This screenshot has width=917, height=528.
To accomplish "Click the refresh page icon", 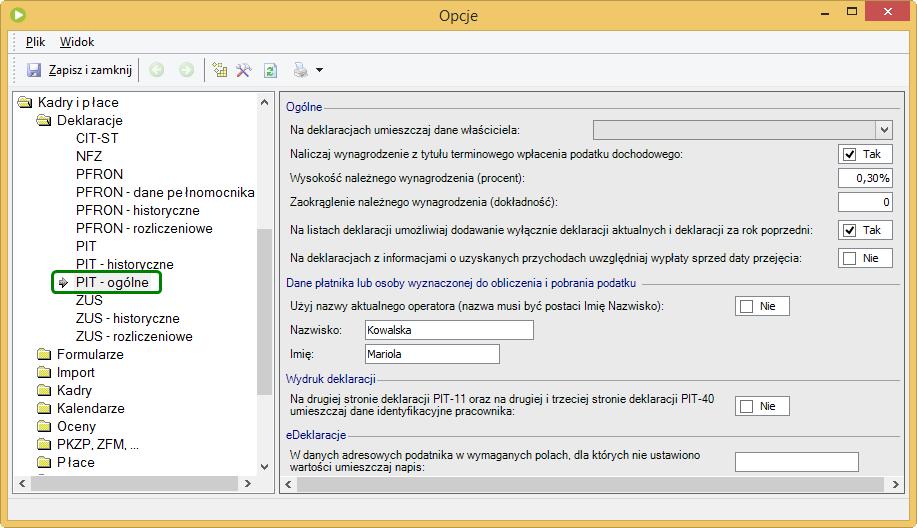I will point(270,70).
